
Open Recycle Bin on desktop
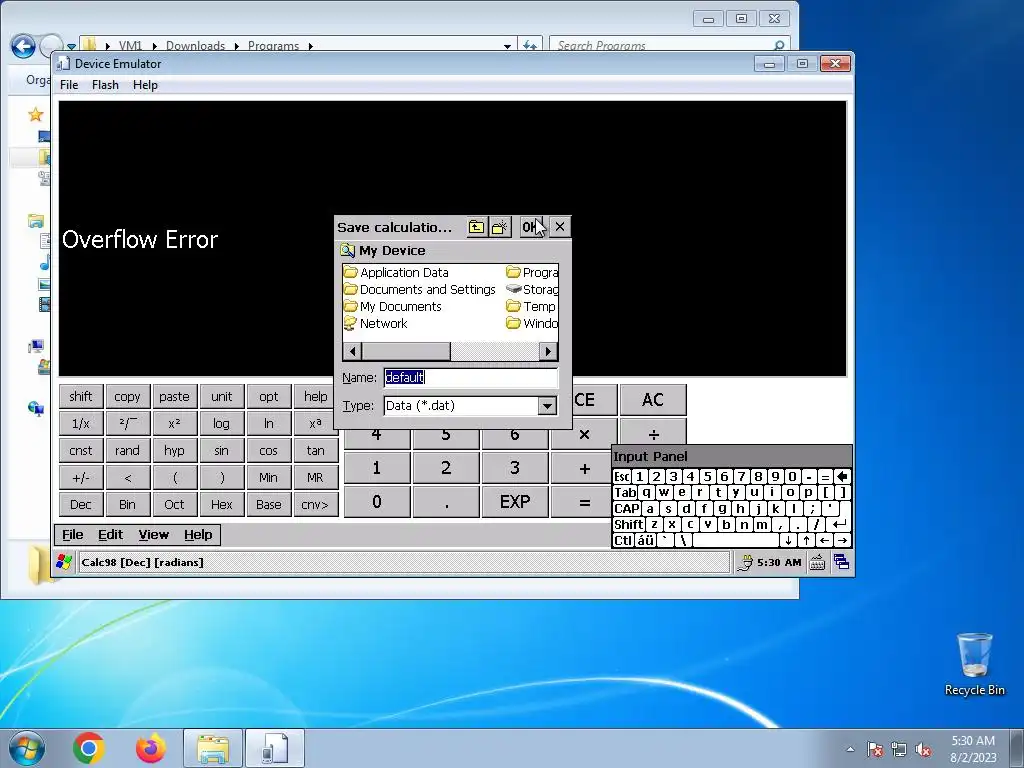[x=974, y=664]
